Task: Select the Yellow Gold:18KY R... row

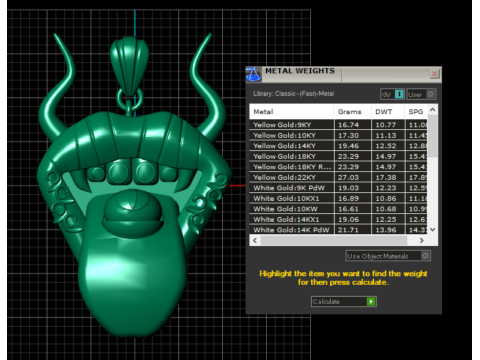Action: click(338, 167)
